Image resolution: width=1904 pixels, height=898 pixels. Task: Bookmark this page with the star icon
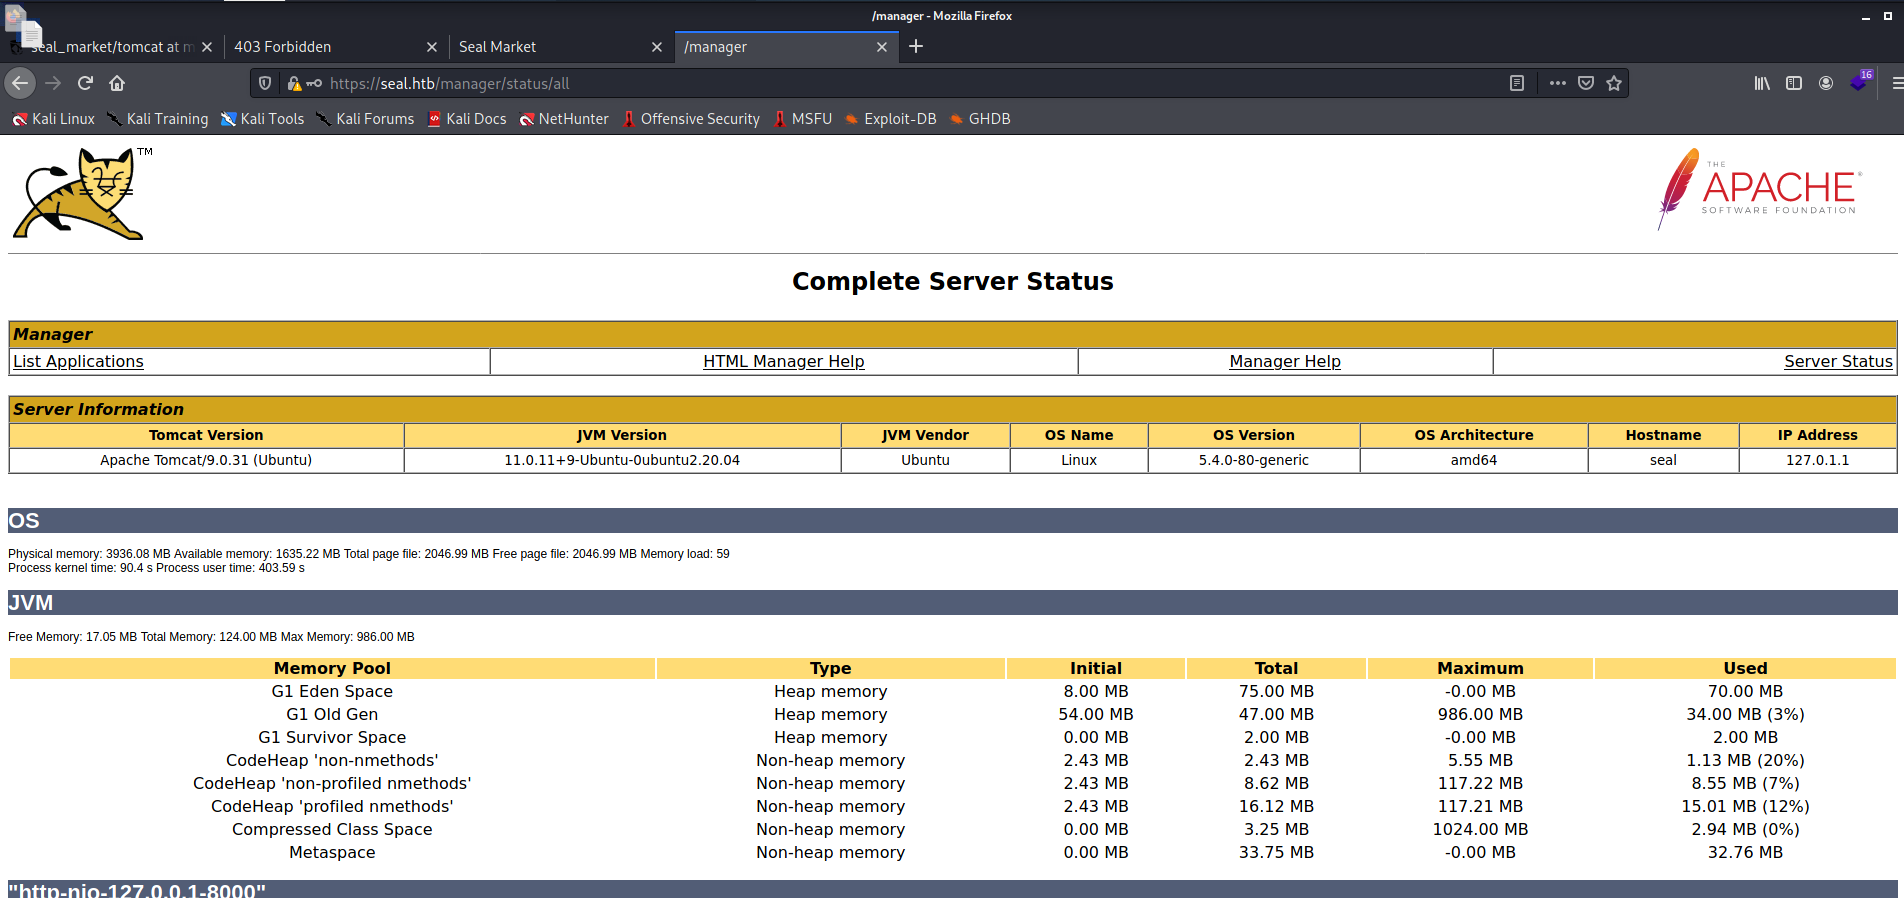(x=1614, y=83)
